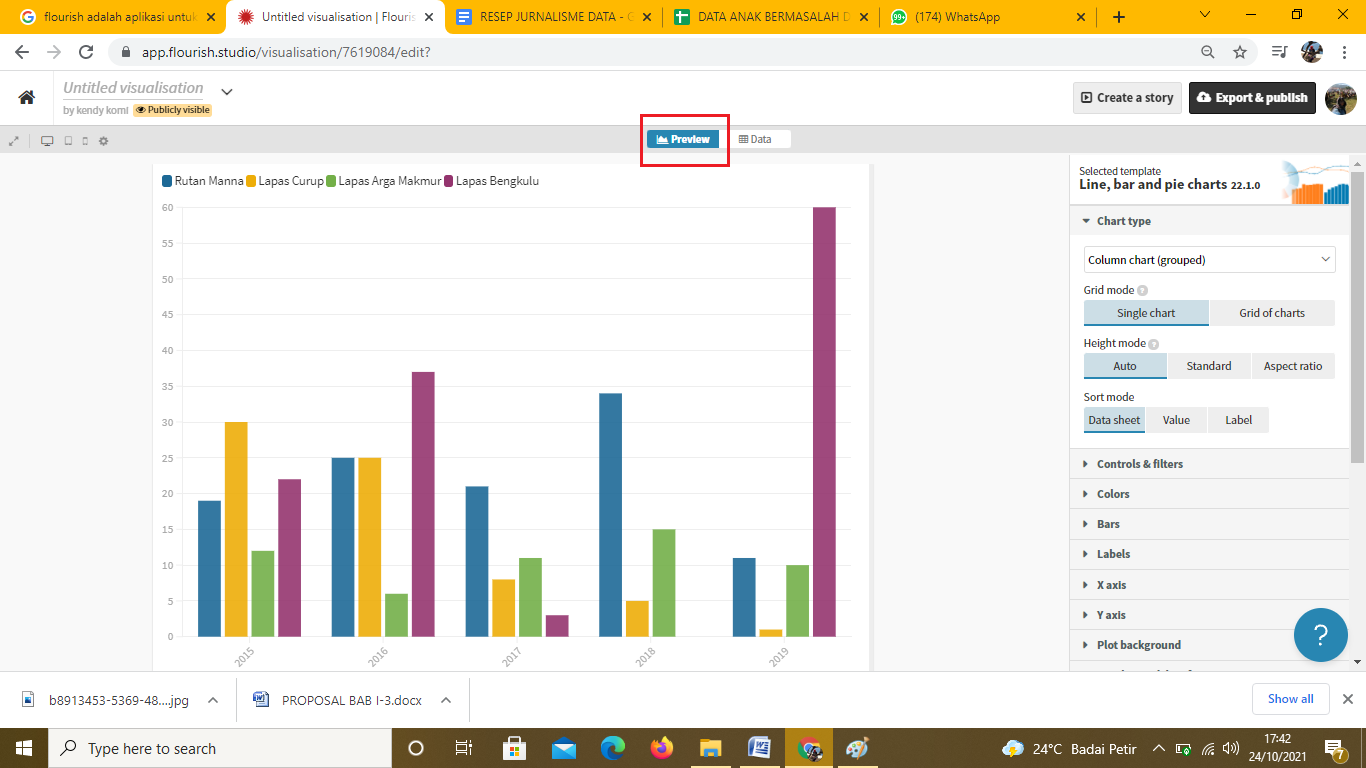Open the chart type dropdown
Image resolution: width=1366 pixels, height=768 pixels.
[x=1209, y=260]
